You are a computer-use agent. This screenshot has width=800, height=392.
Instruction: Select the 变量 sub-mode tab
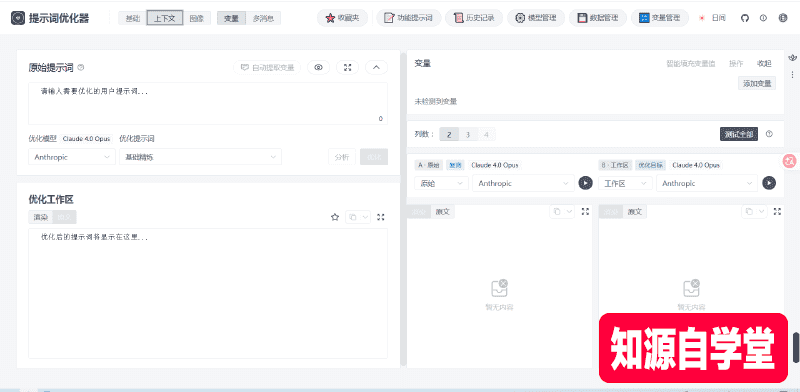coord(231,18)
